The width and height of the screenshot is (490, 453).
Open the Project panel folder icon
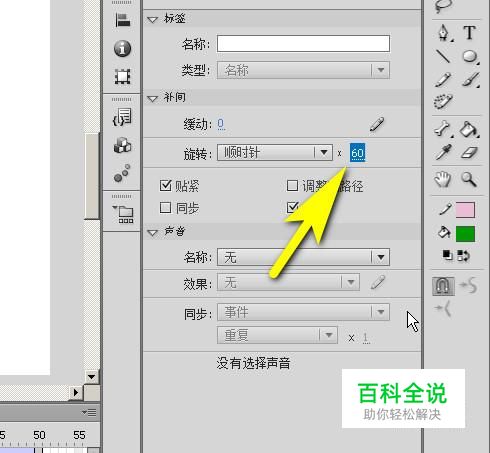point(123,214)
